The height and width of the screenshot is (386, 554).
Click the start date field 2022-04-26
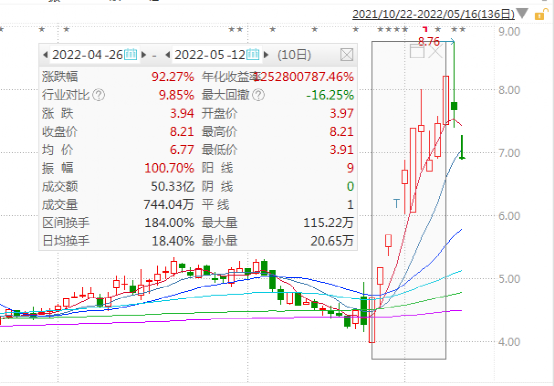[88, 55]
